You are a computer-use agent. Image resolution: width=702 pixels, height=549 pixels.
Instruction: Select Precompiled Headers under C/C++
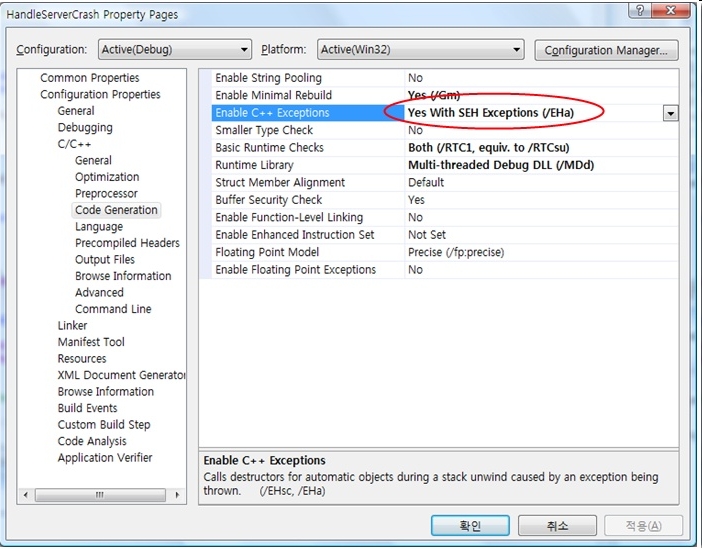(127, 243)
